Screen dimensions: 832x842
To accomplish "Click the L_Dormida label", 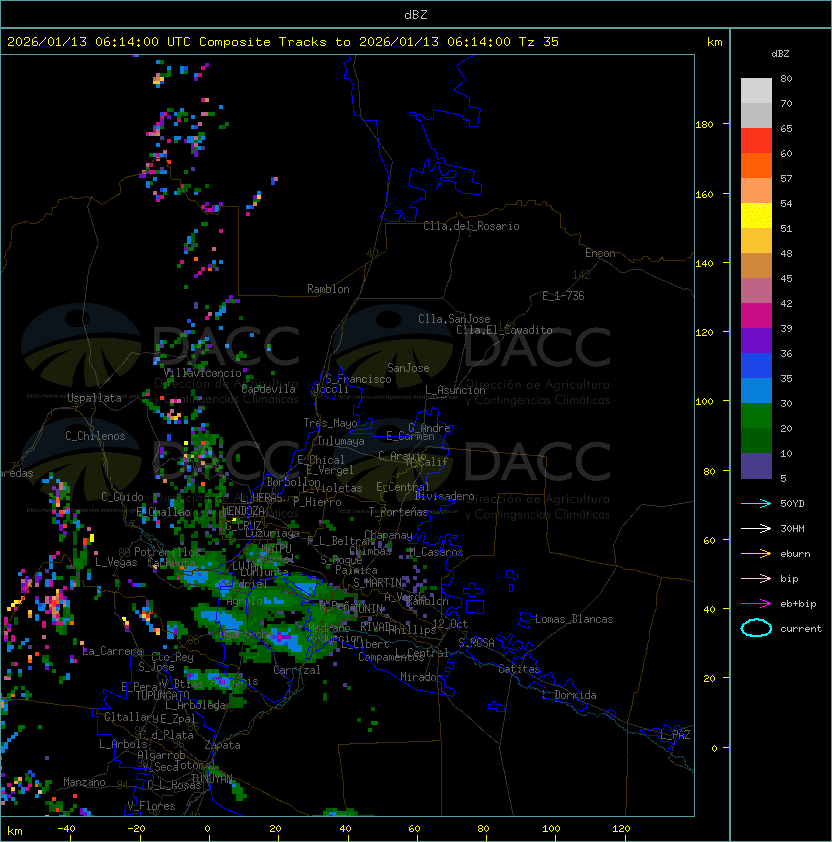I will coord(569,695).
